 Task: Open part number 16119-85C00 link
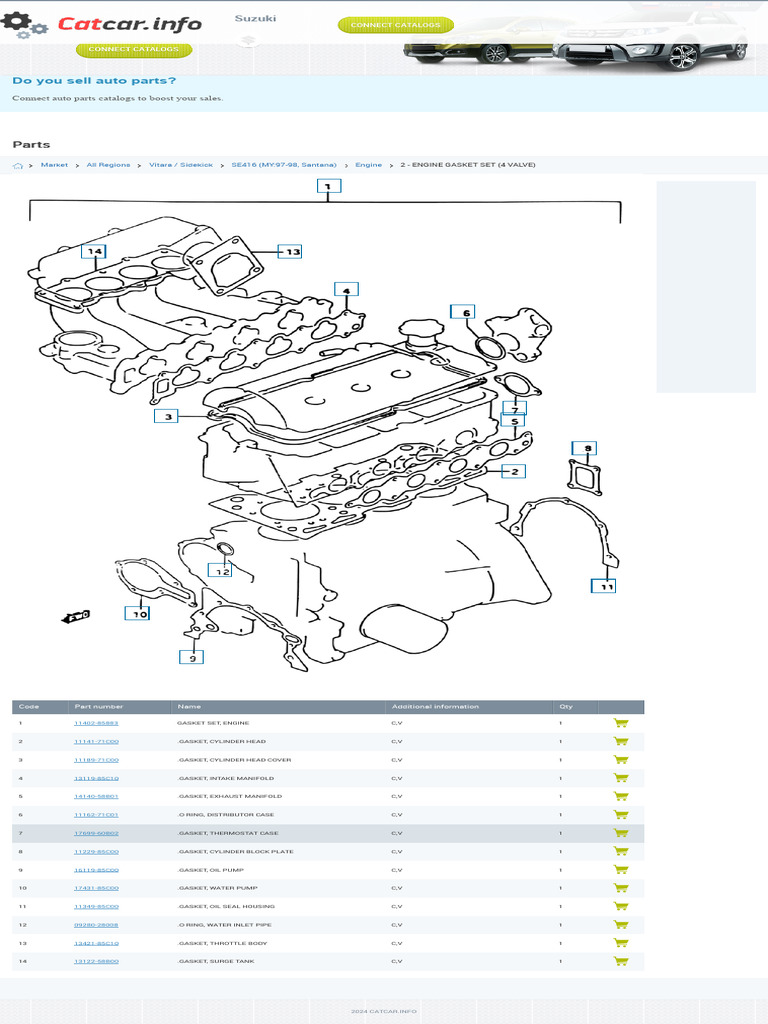point(96,870)
